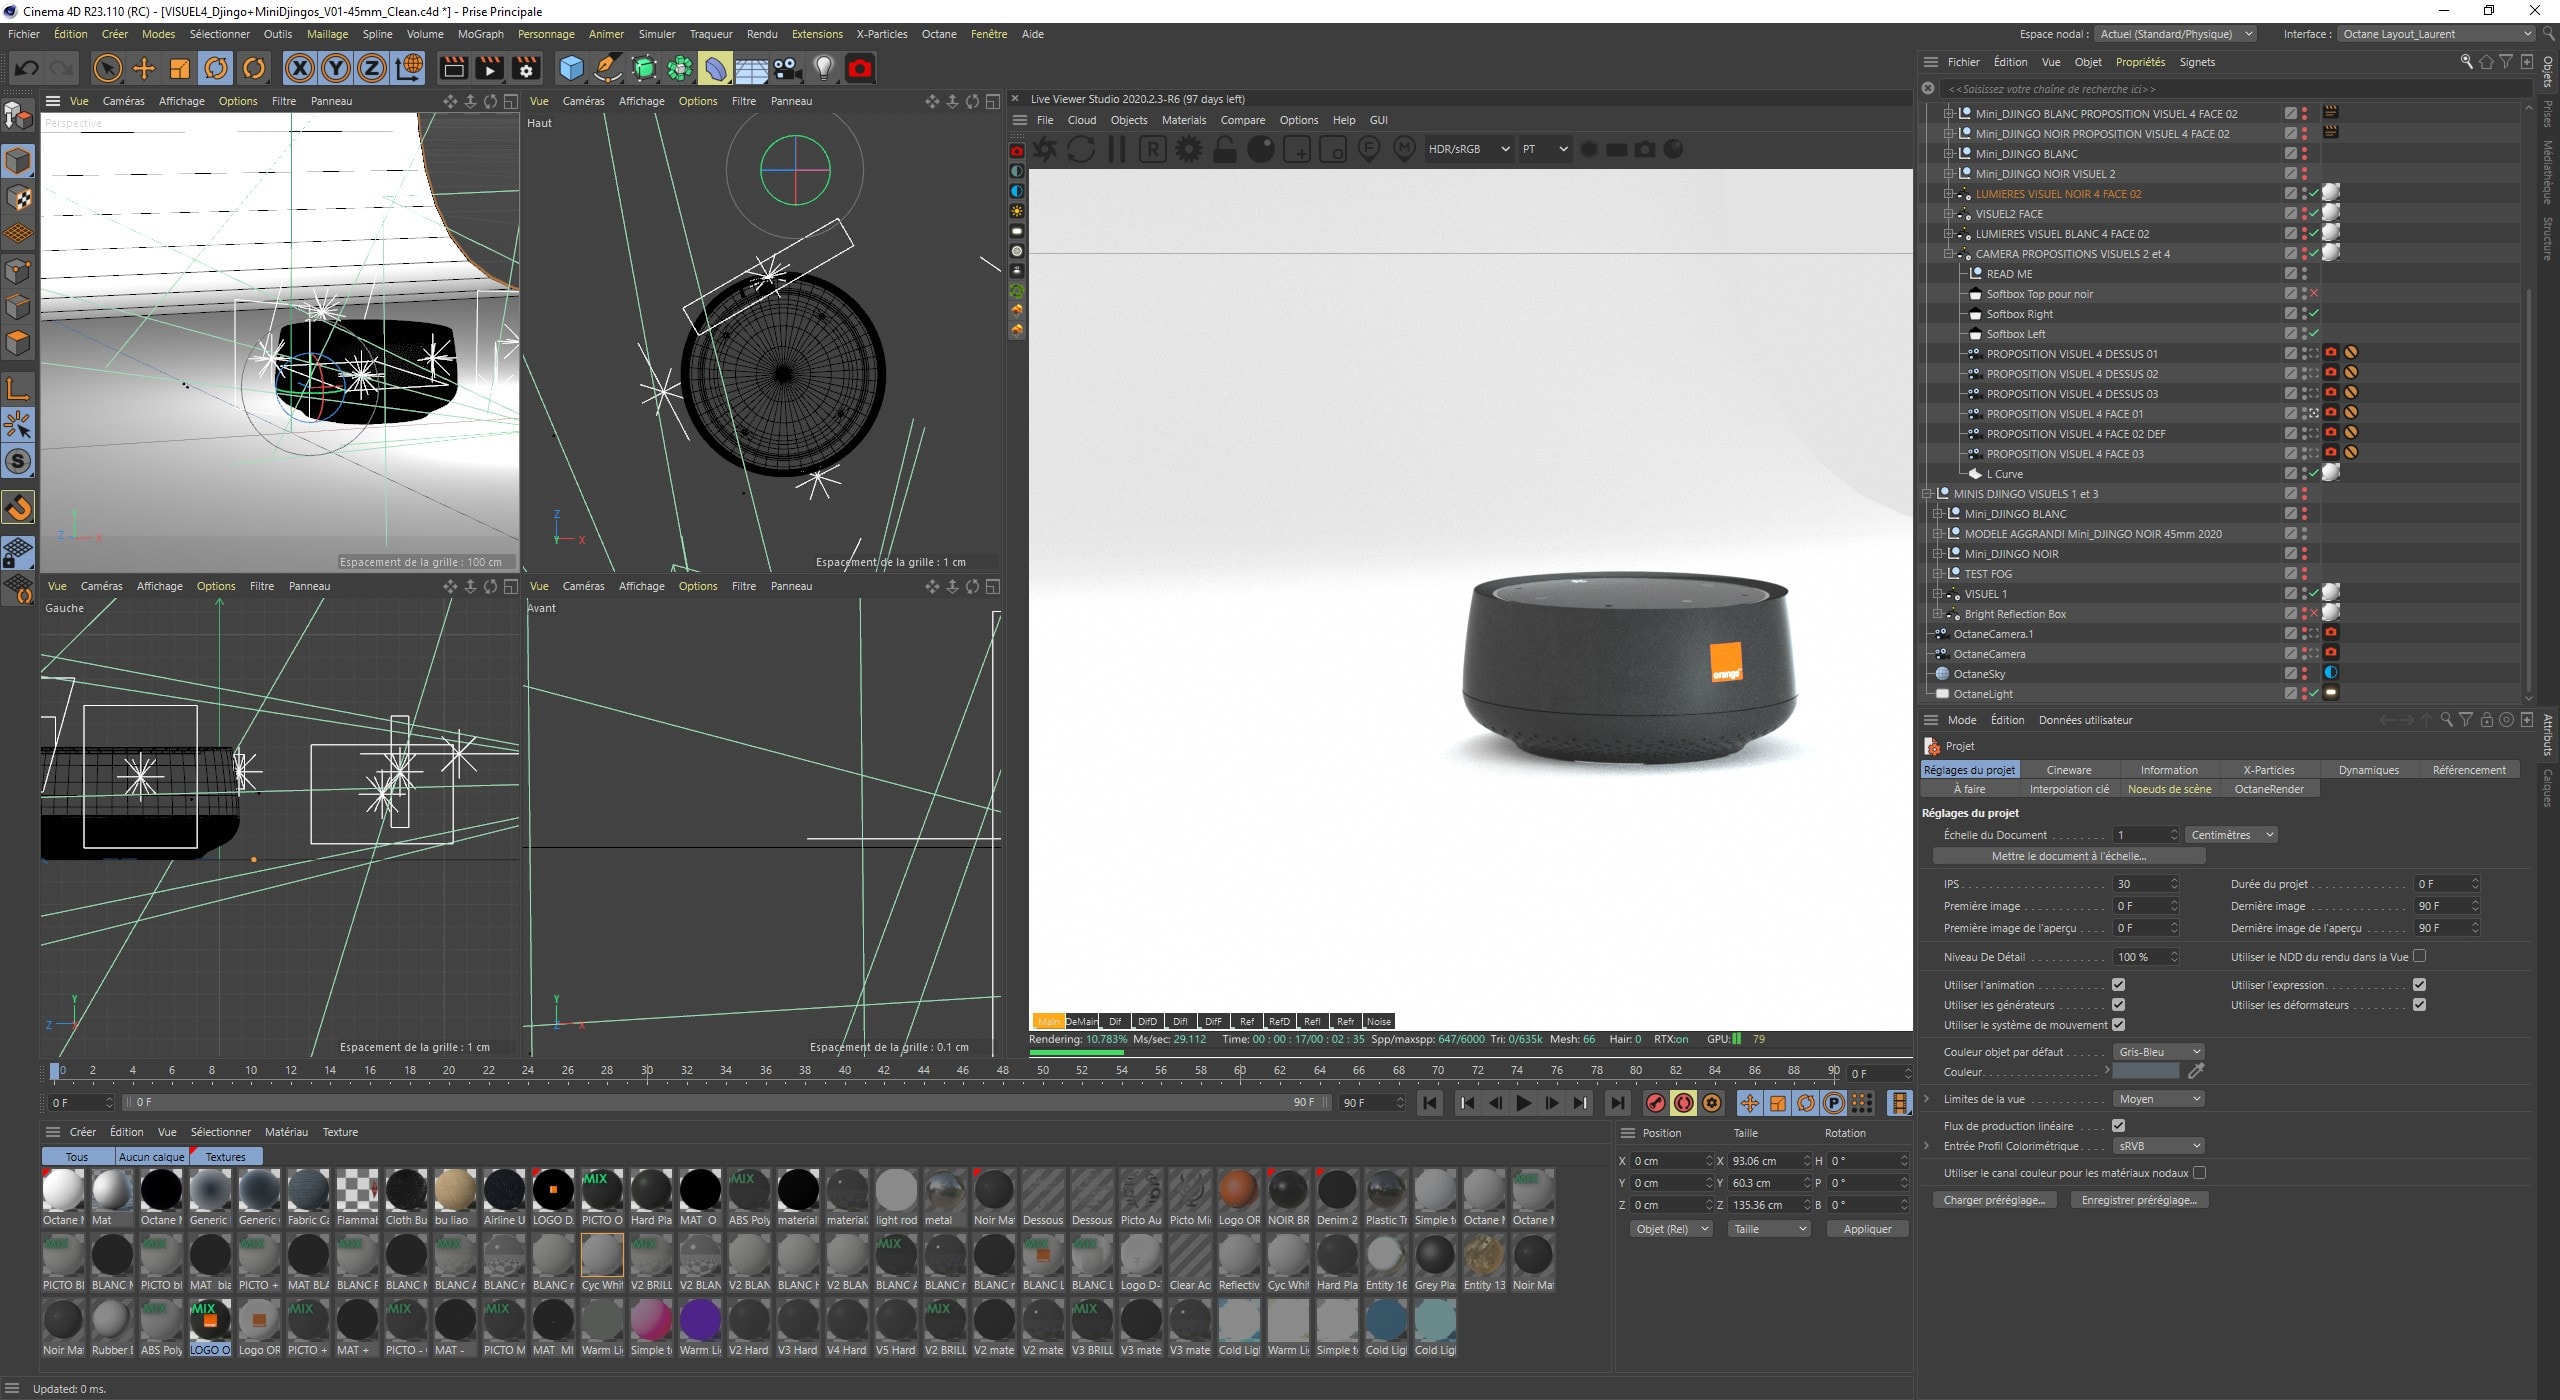The height and width of the screenshot is (1400, 2560).
Task: Click the Charger préréglage button
Action: 1994,1200
